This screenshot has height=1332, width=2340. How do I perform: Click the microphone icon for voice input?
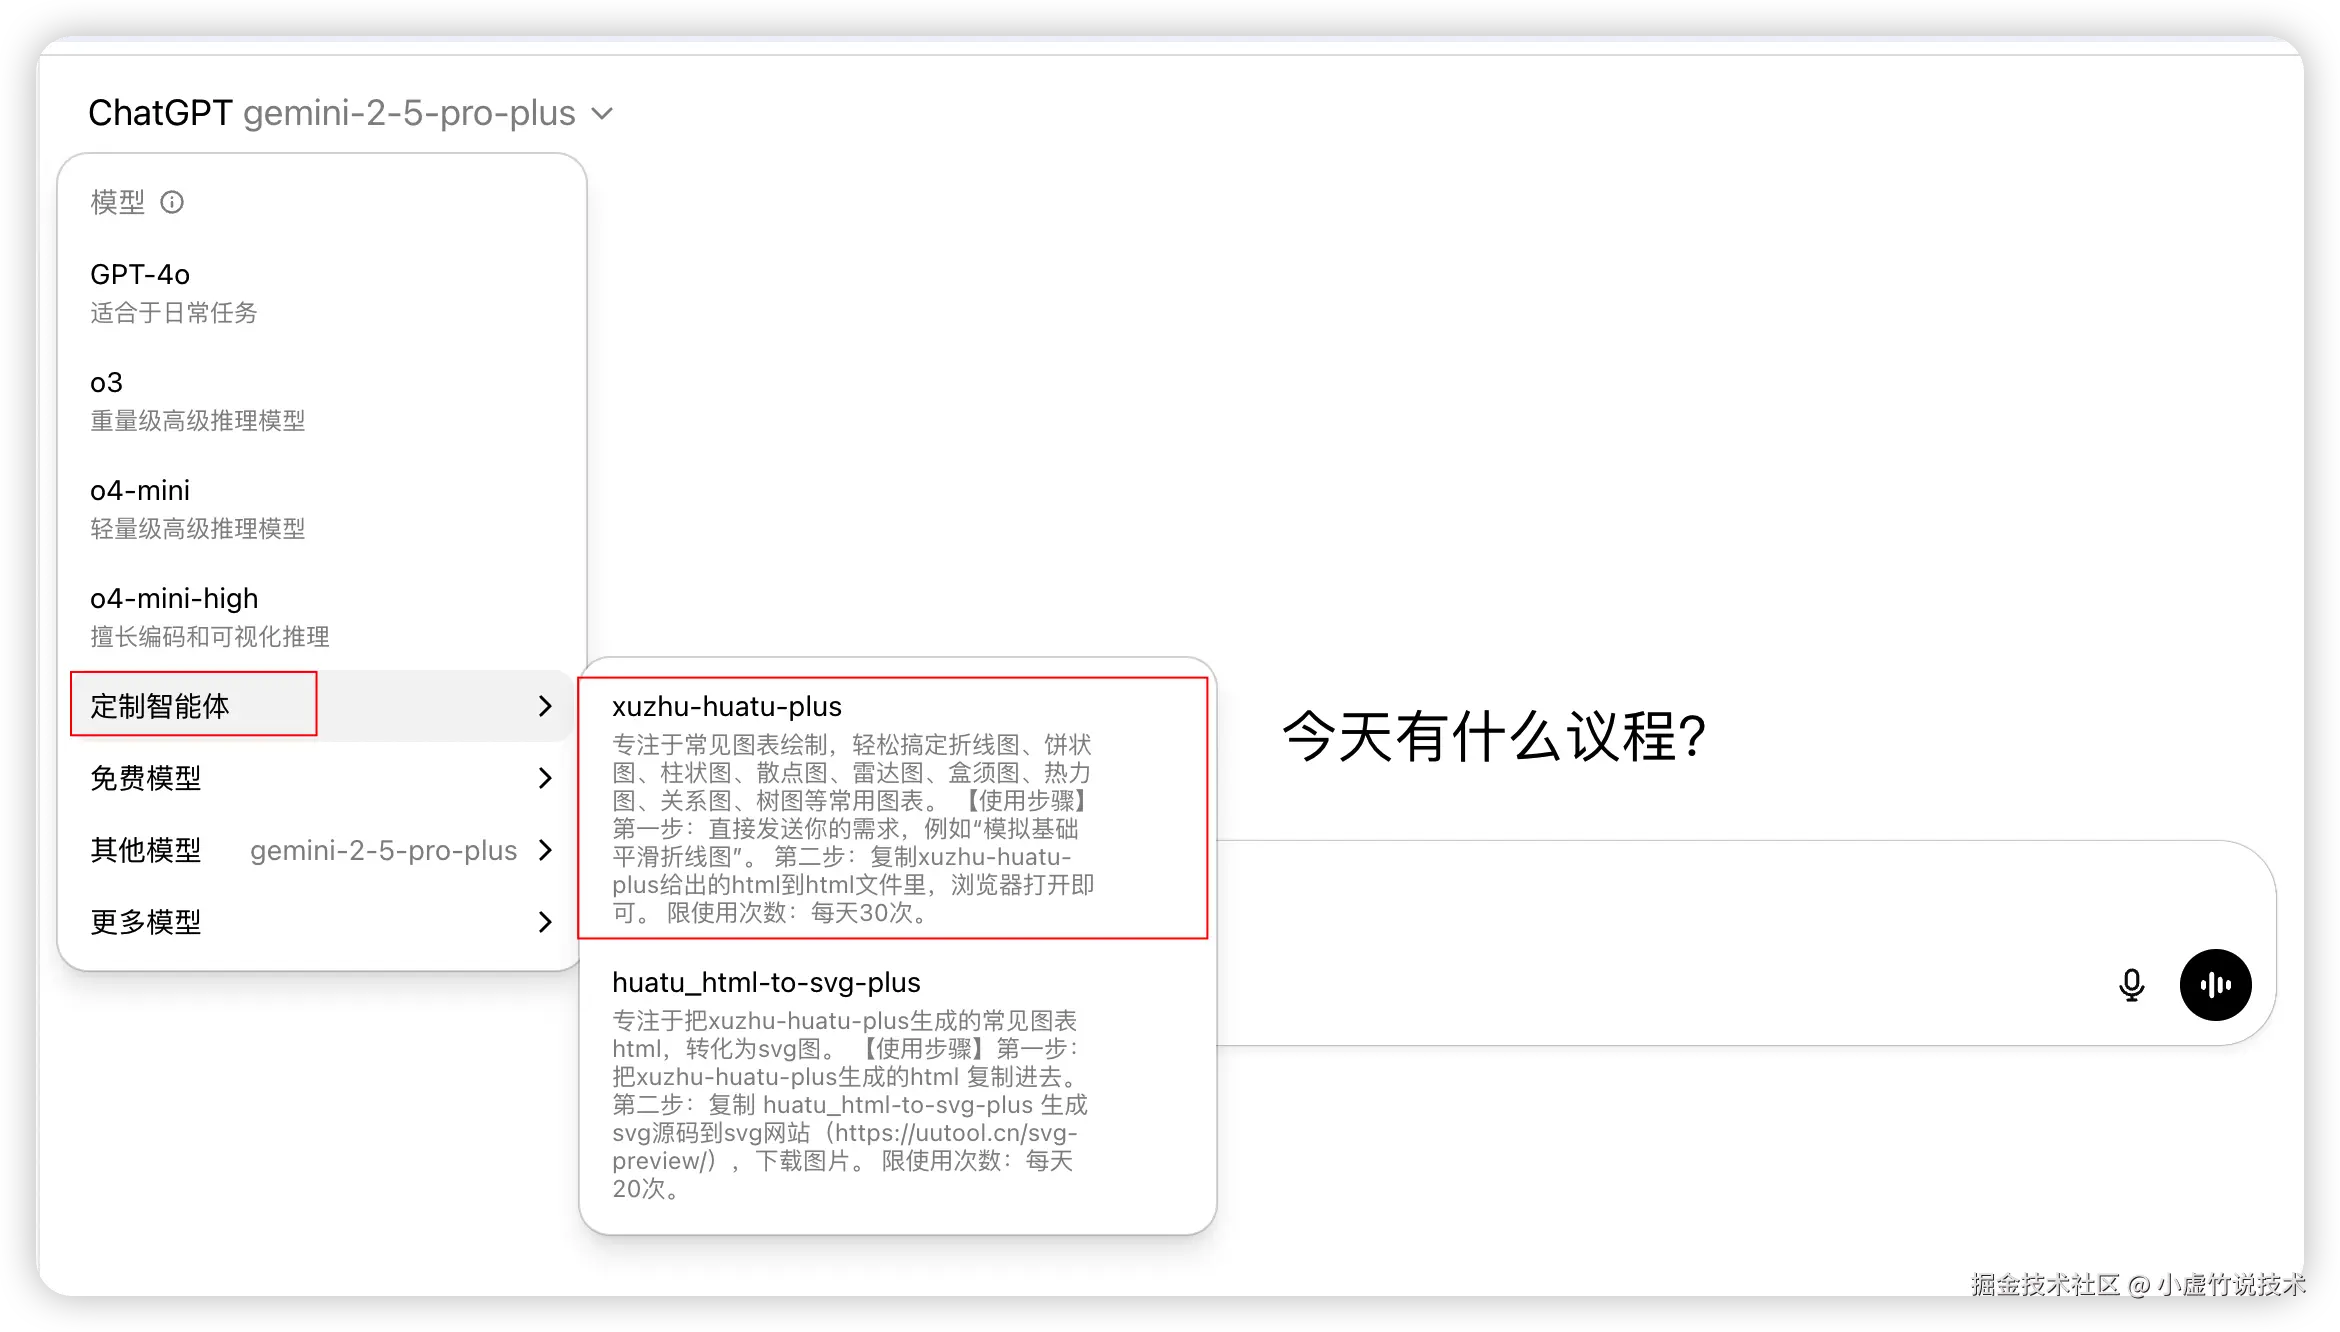pyautogui.click(x=2132, y=985)
